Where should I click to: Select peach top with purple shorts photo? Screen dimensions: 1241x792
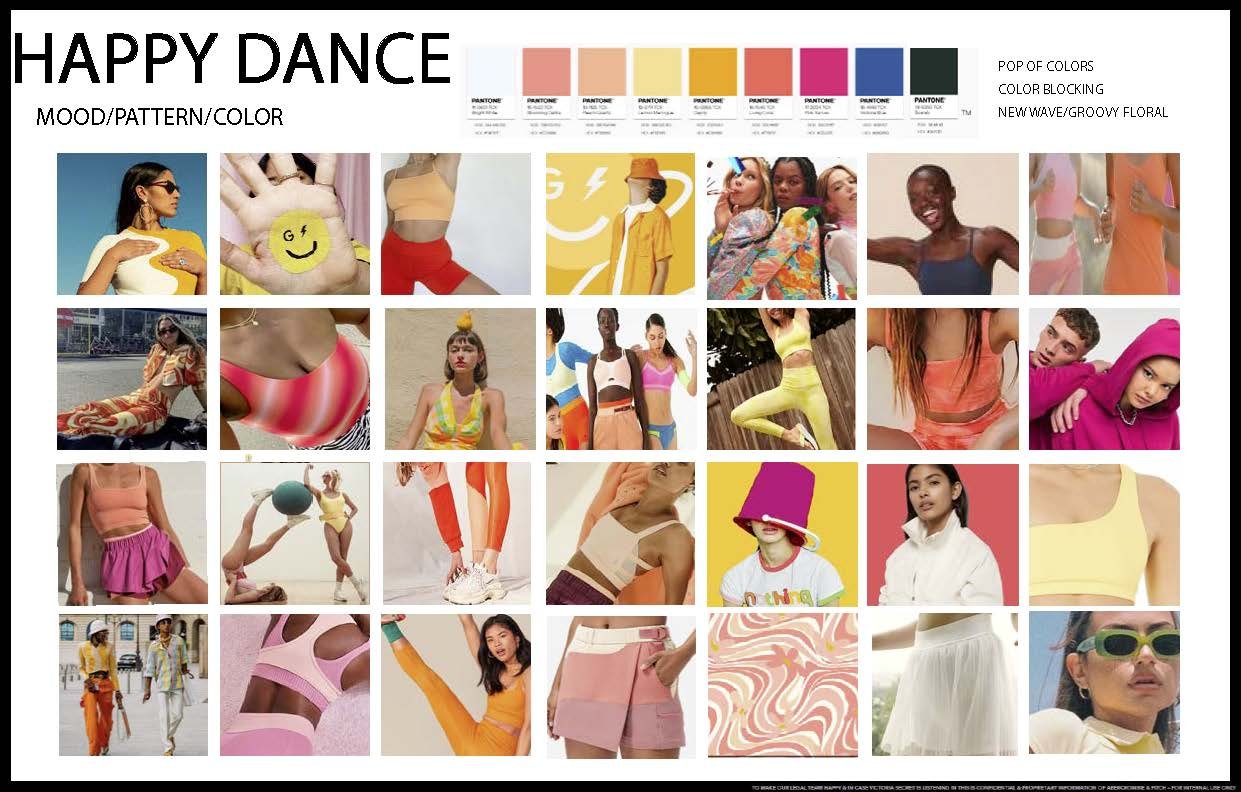tap(132, 534)
